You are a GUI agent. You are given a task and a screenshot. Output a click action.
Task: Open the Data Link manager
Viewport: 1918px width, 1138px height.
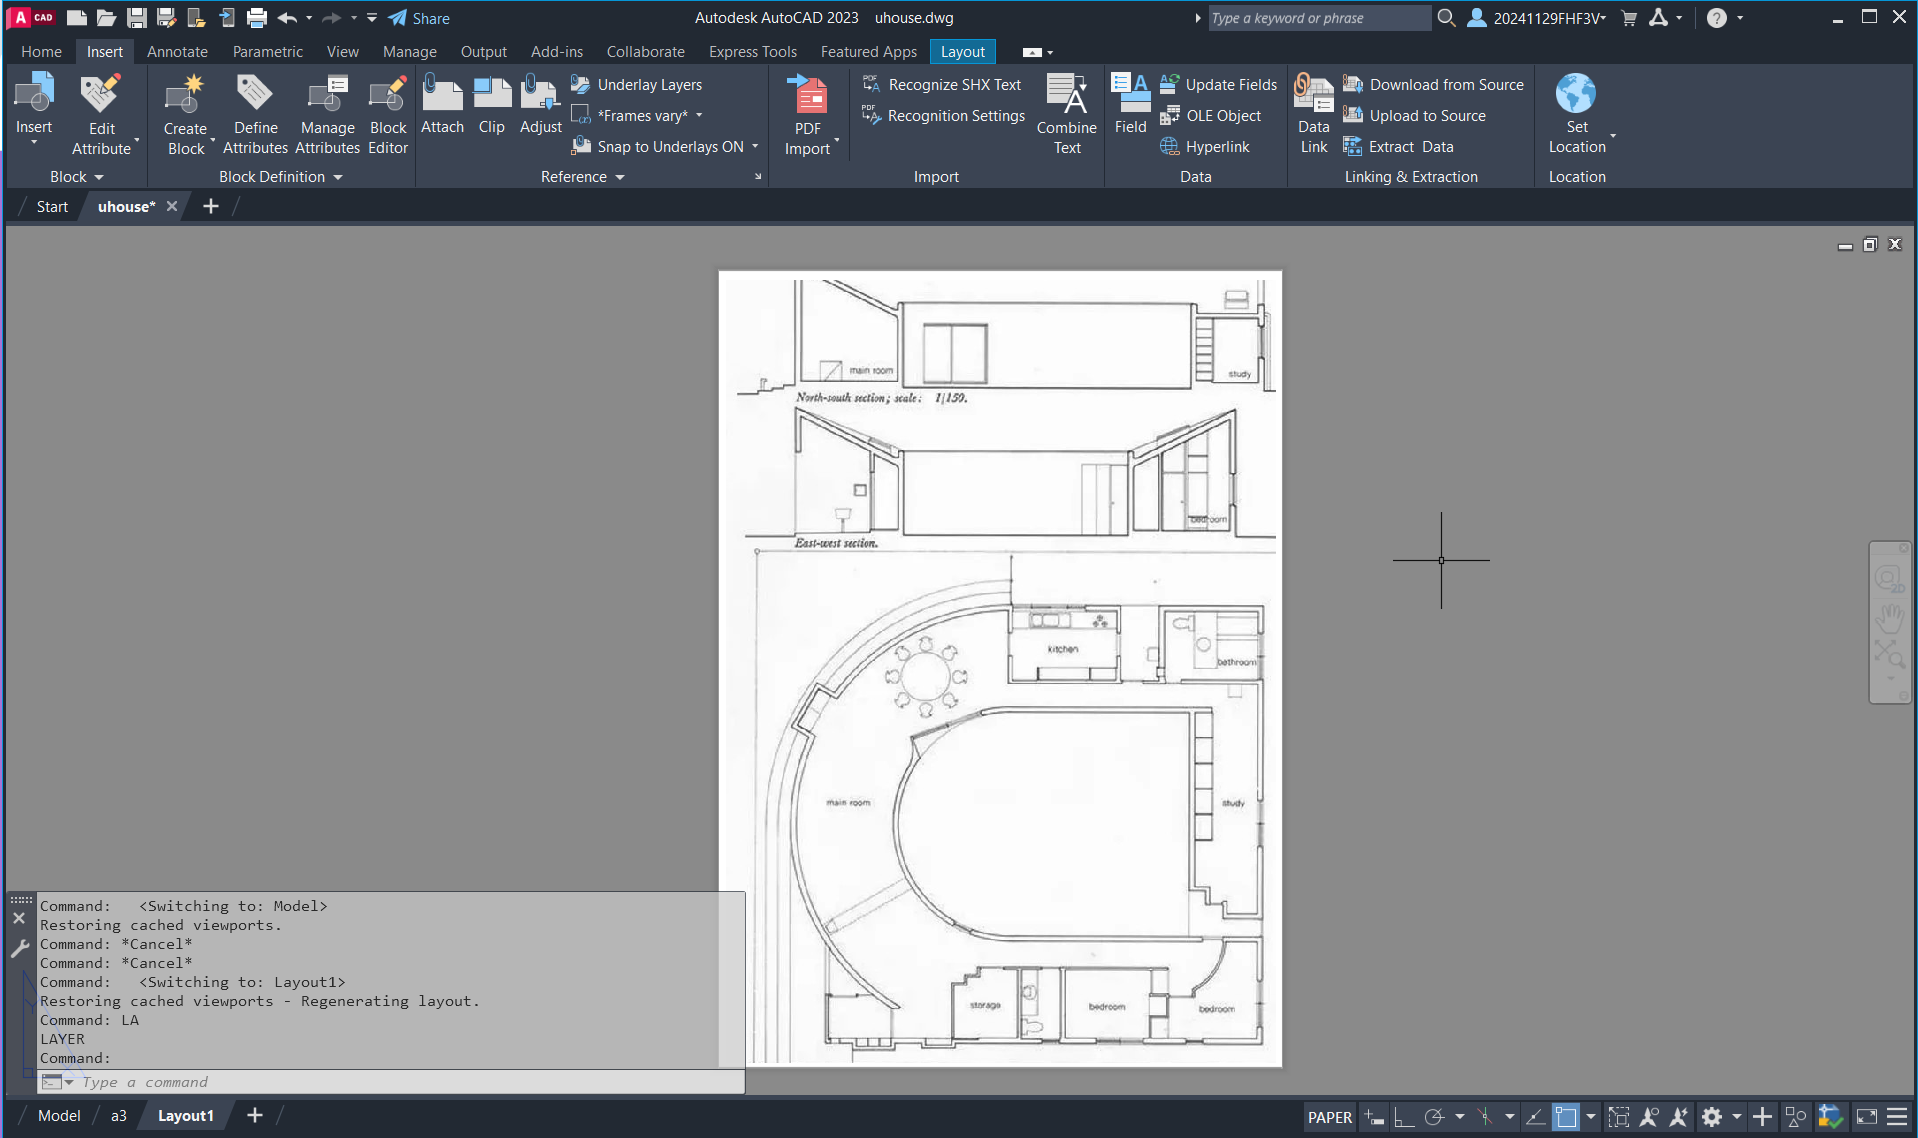pyautogui.click(x=1313, y=114)
